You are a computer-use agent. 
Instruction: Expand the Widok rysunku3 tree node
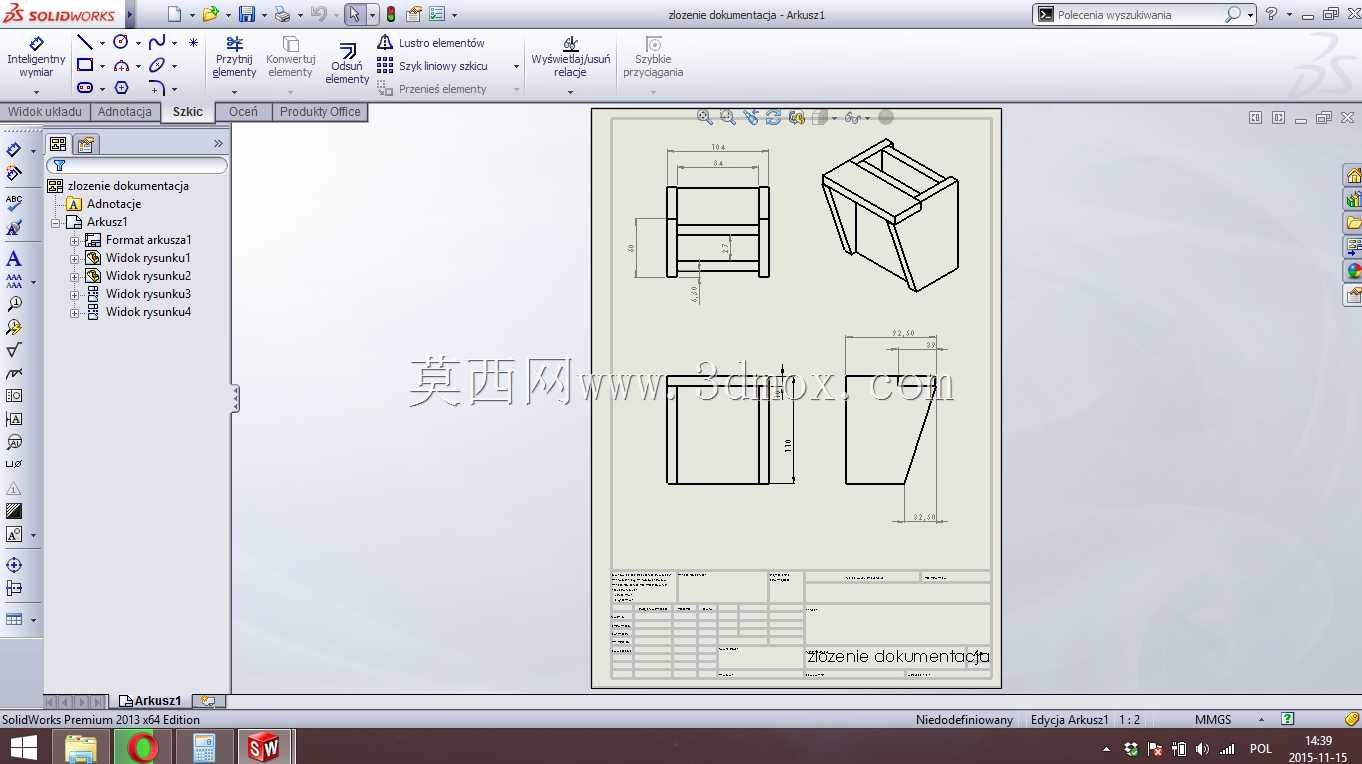[x=74, y=294]
